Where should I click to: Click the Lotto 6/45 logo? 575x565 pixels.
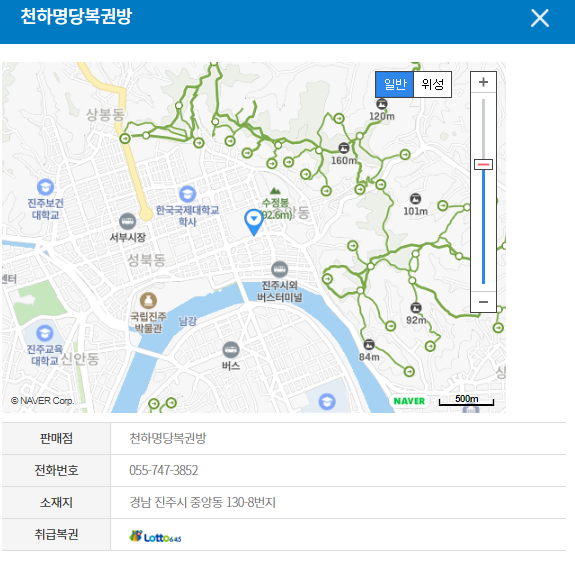tap(155, 536)
